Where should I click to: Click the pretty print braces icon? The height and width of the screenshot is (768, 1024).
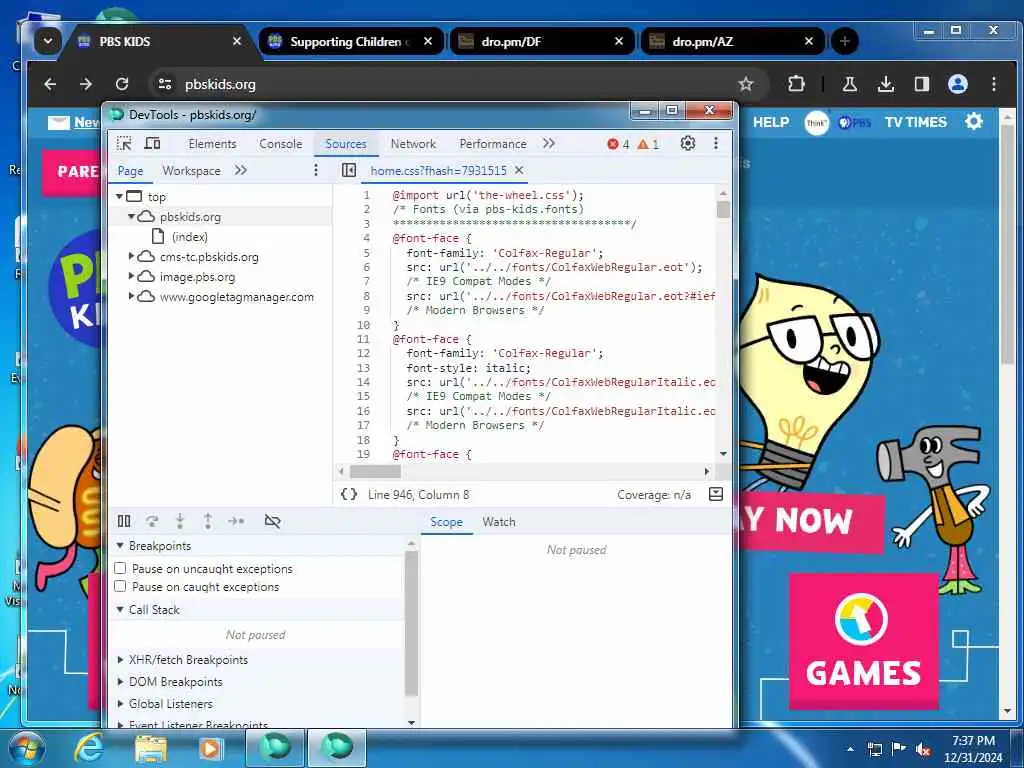click(x=349, y=494)
